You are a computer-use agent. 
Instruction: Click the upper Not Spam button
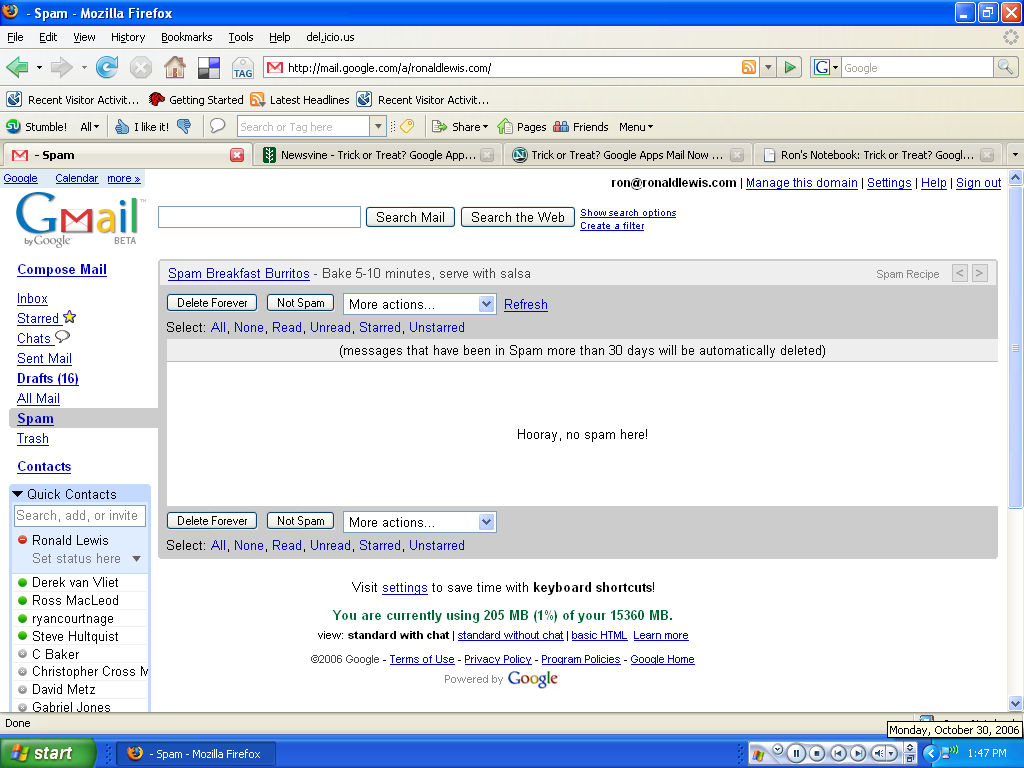tap(300, 303)
